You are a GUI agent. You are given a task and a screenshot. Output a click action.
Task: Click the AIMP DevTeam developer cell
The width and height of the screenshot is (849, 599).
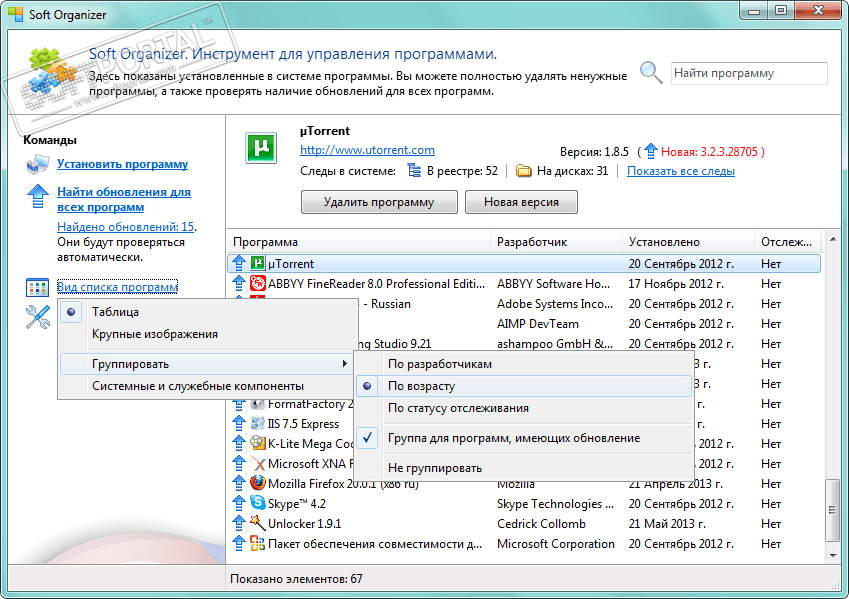click(x=538, y=324)
